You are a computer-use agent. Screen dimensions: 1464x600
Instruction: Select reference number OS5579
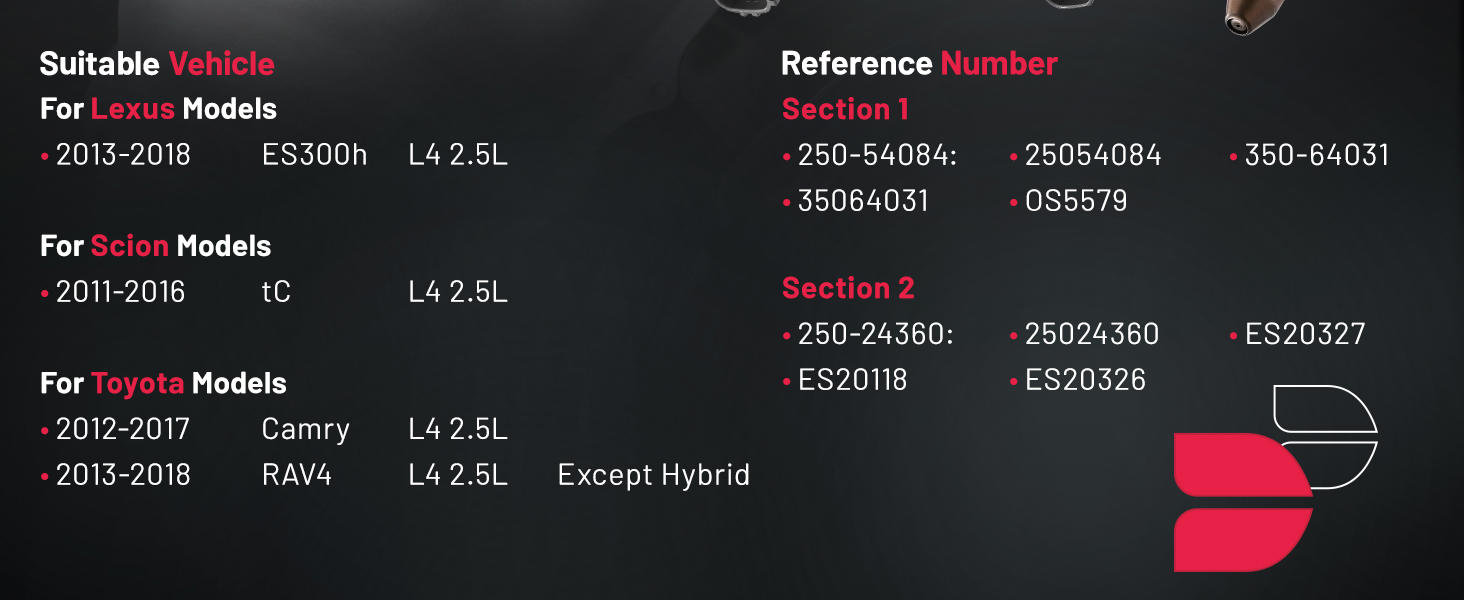point(1076,201)
